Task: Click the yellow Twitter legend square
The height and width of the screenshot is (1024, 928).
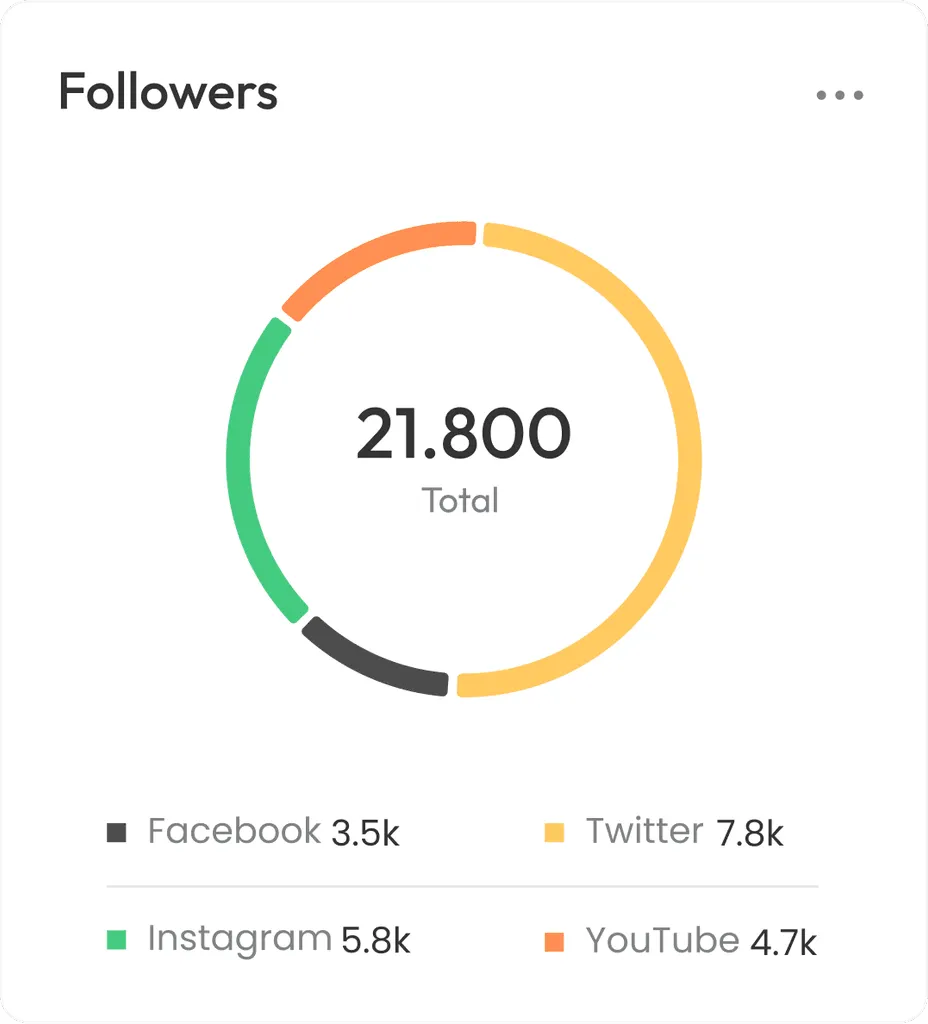Action: 554,832
